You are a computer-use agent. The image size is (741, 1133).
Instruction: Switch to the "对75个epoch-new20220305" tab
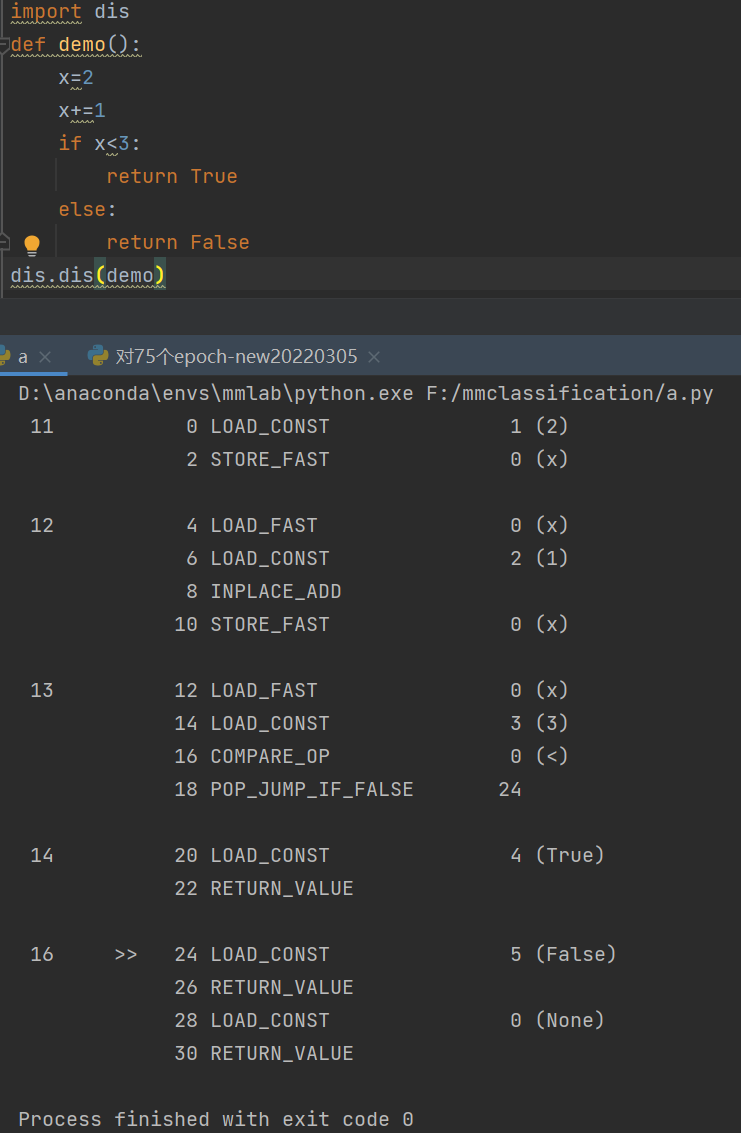[235, 355]
